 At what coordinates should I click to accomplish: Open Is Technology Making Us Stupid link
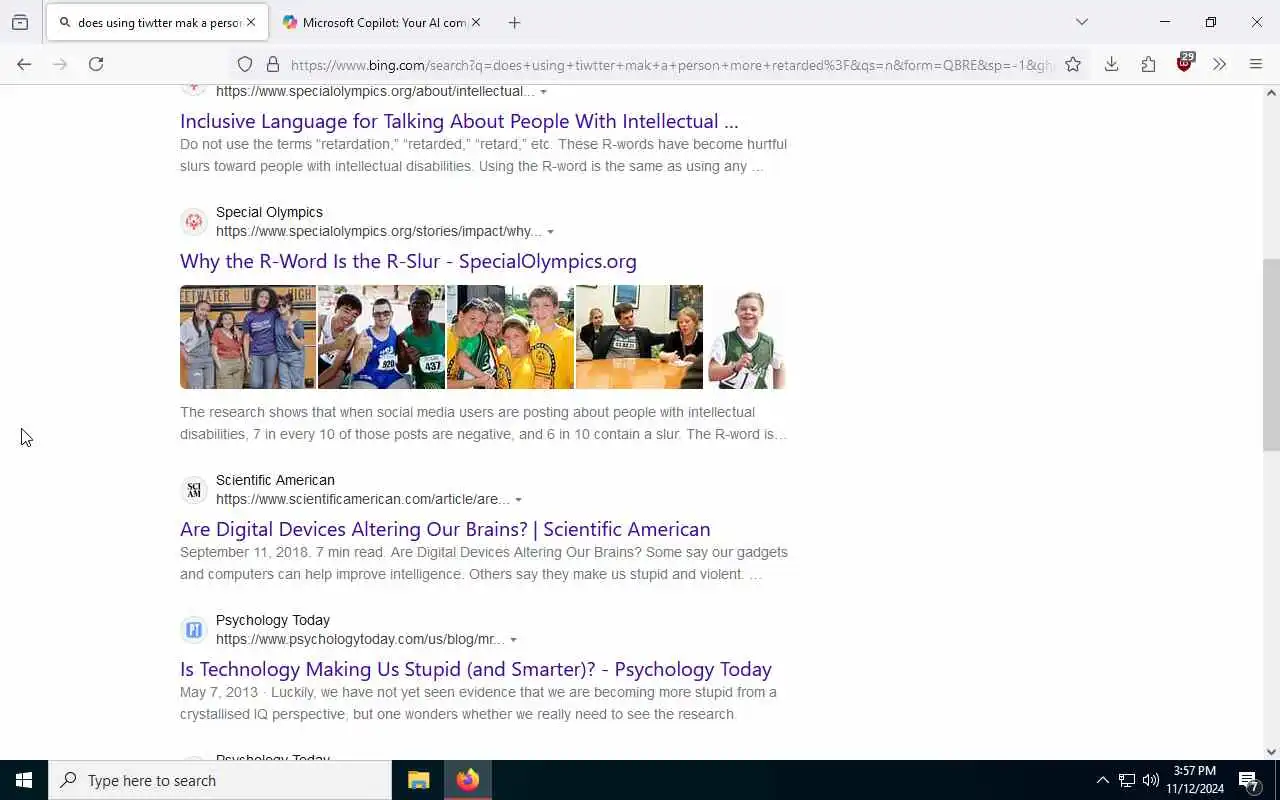(476, 669)
